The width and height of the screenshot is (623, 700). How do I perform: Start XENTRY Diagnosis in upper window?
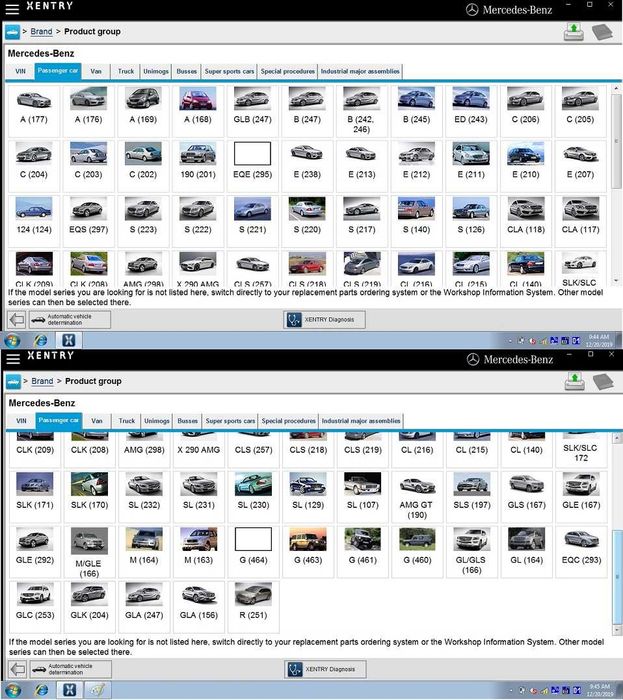[324, 320]
